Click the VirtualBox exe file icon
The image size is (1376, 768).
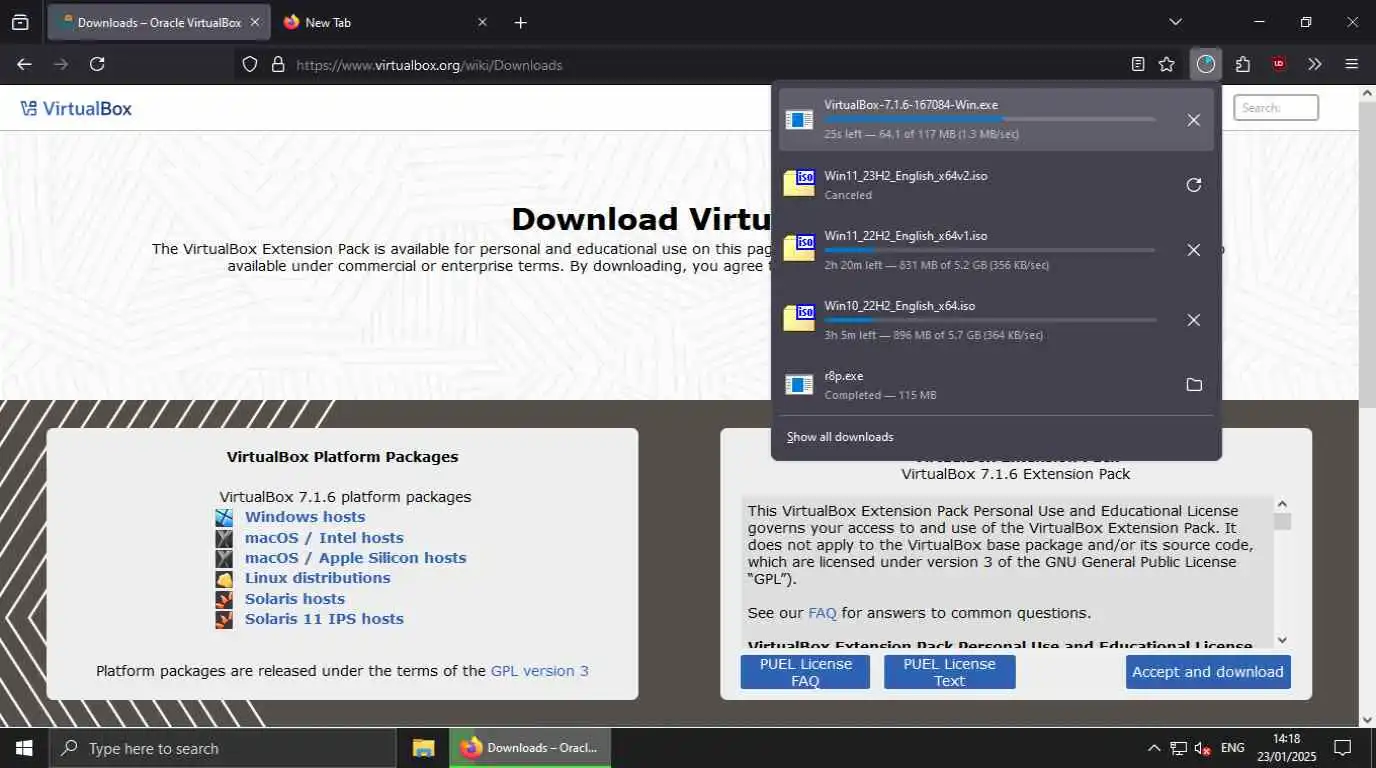(799, 120)
